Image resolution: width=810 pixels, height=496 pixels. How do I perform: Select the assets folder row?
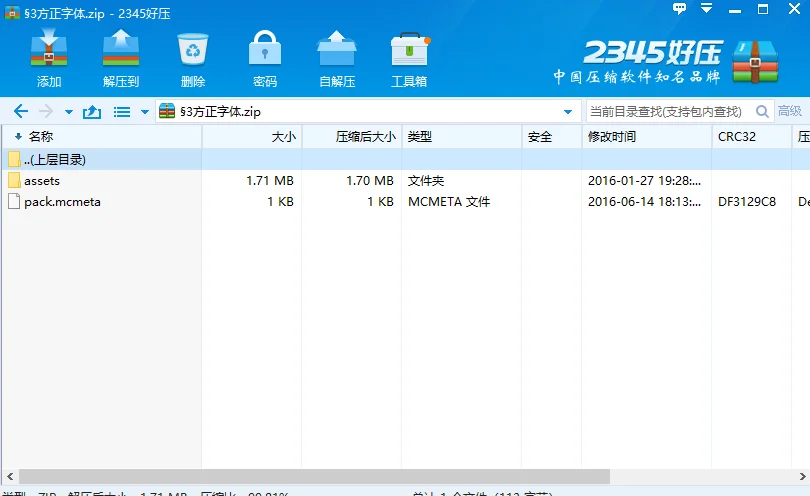[x=405, y=181]
